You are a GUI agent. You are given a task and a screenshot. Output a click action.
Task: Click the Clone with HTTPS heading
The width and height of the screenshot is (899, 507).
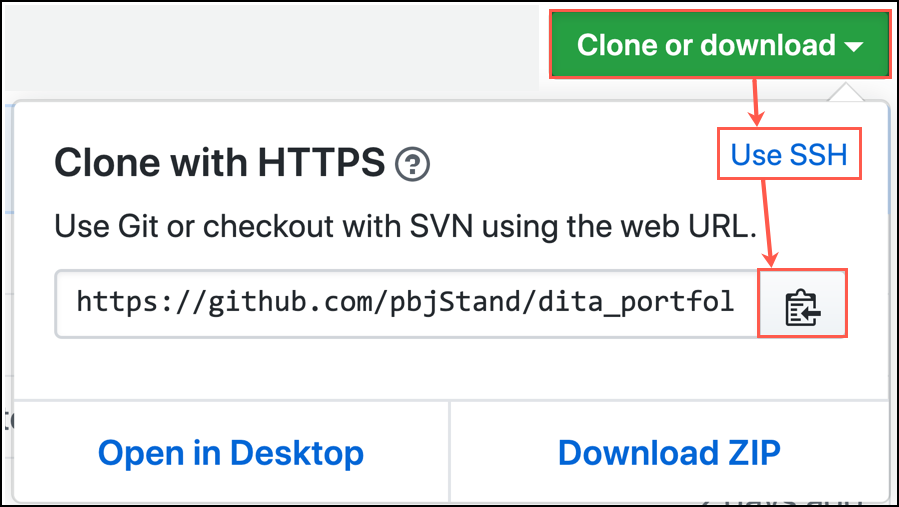[219, 162]
